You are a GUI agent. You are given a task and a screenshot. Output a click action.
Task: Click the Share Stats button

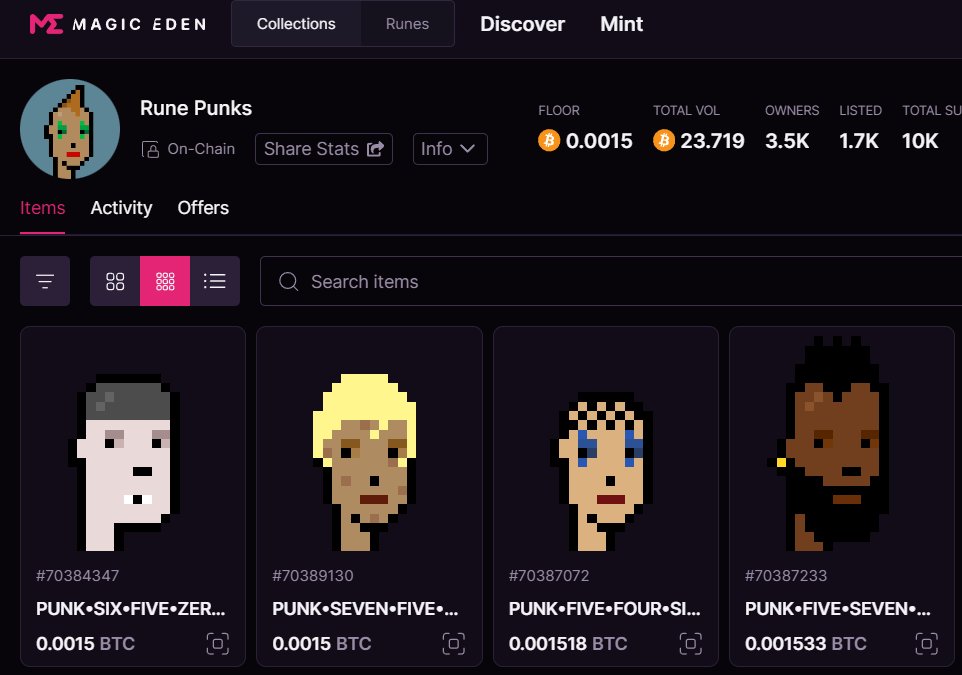tap(324, 149)
